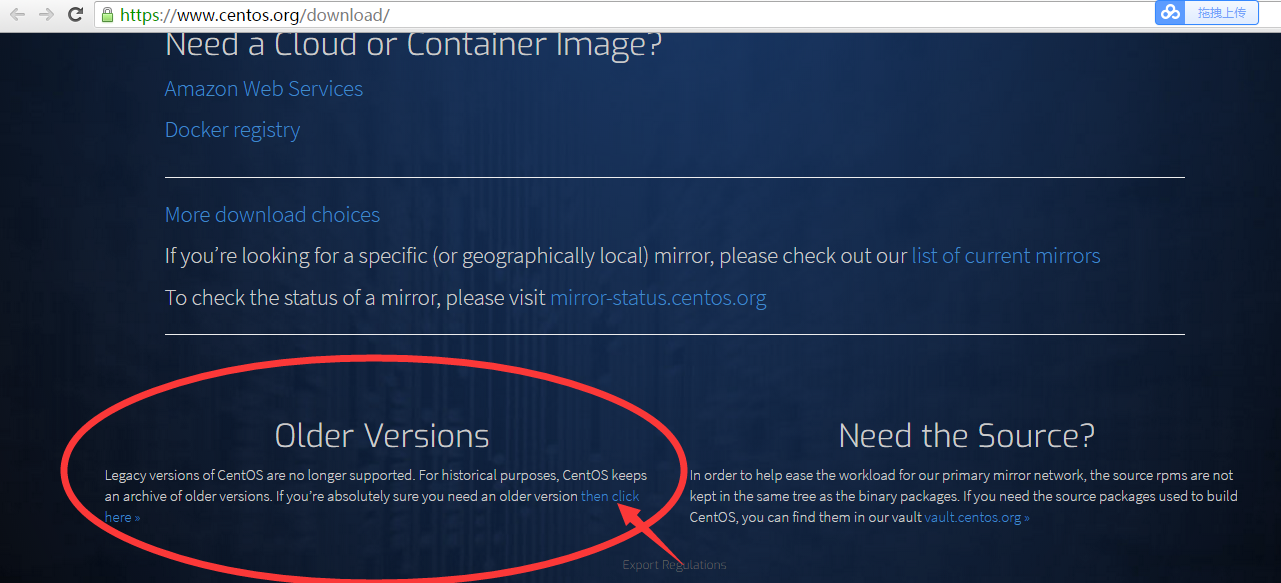1281x583 pixels.
Task: Visit the mirror-status.centos.org link
Action: click(x=658, y=298)
